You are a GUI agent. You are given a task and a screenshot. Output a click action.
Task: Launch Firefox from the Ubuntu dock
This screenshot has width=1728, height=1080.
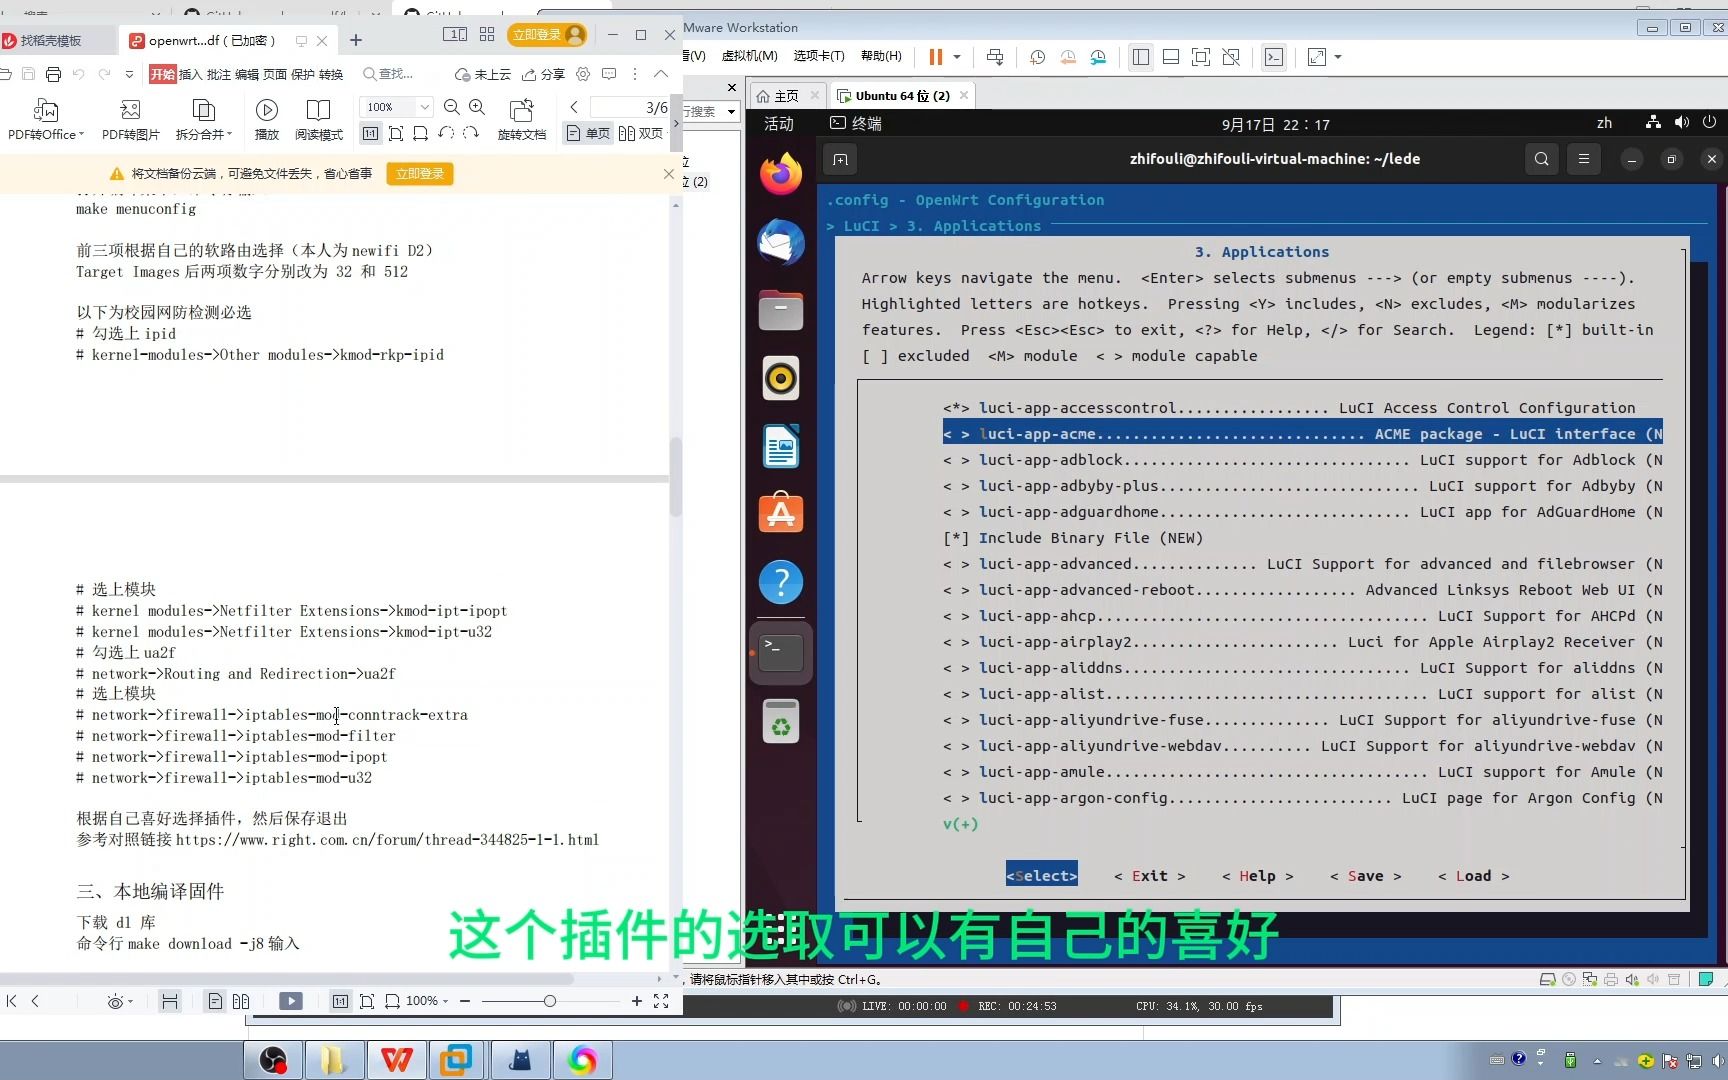tap(780, 173)
